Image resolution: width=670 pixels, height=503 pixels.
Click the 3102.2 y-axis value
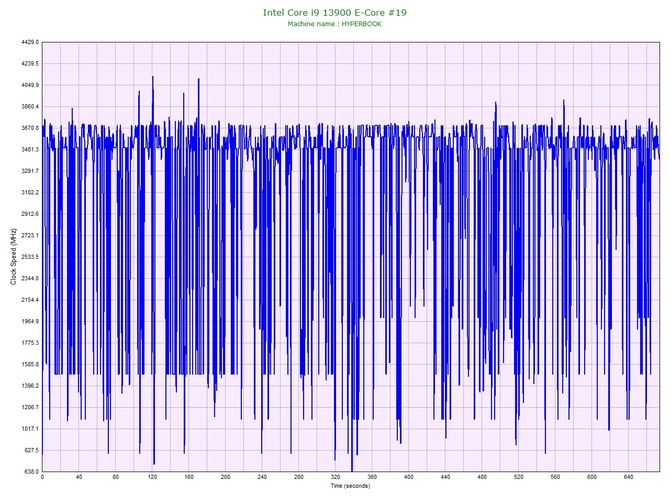[x=30, y=192]
